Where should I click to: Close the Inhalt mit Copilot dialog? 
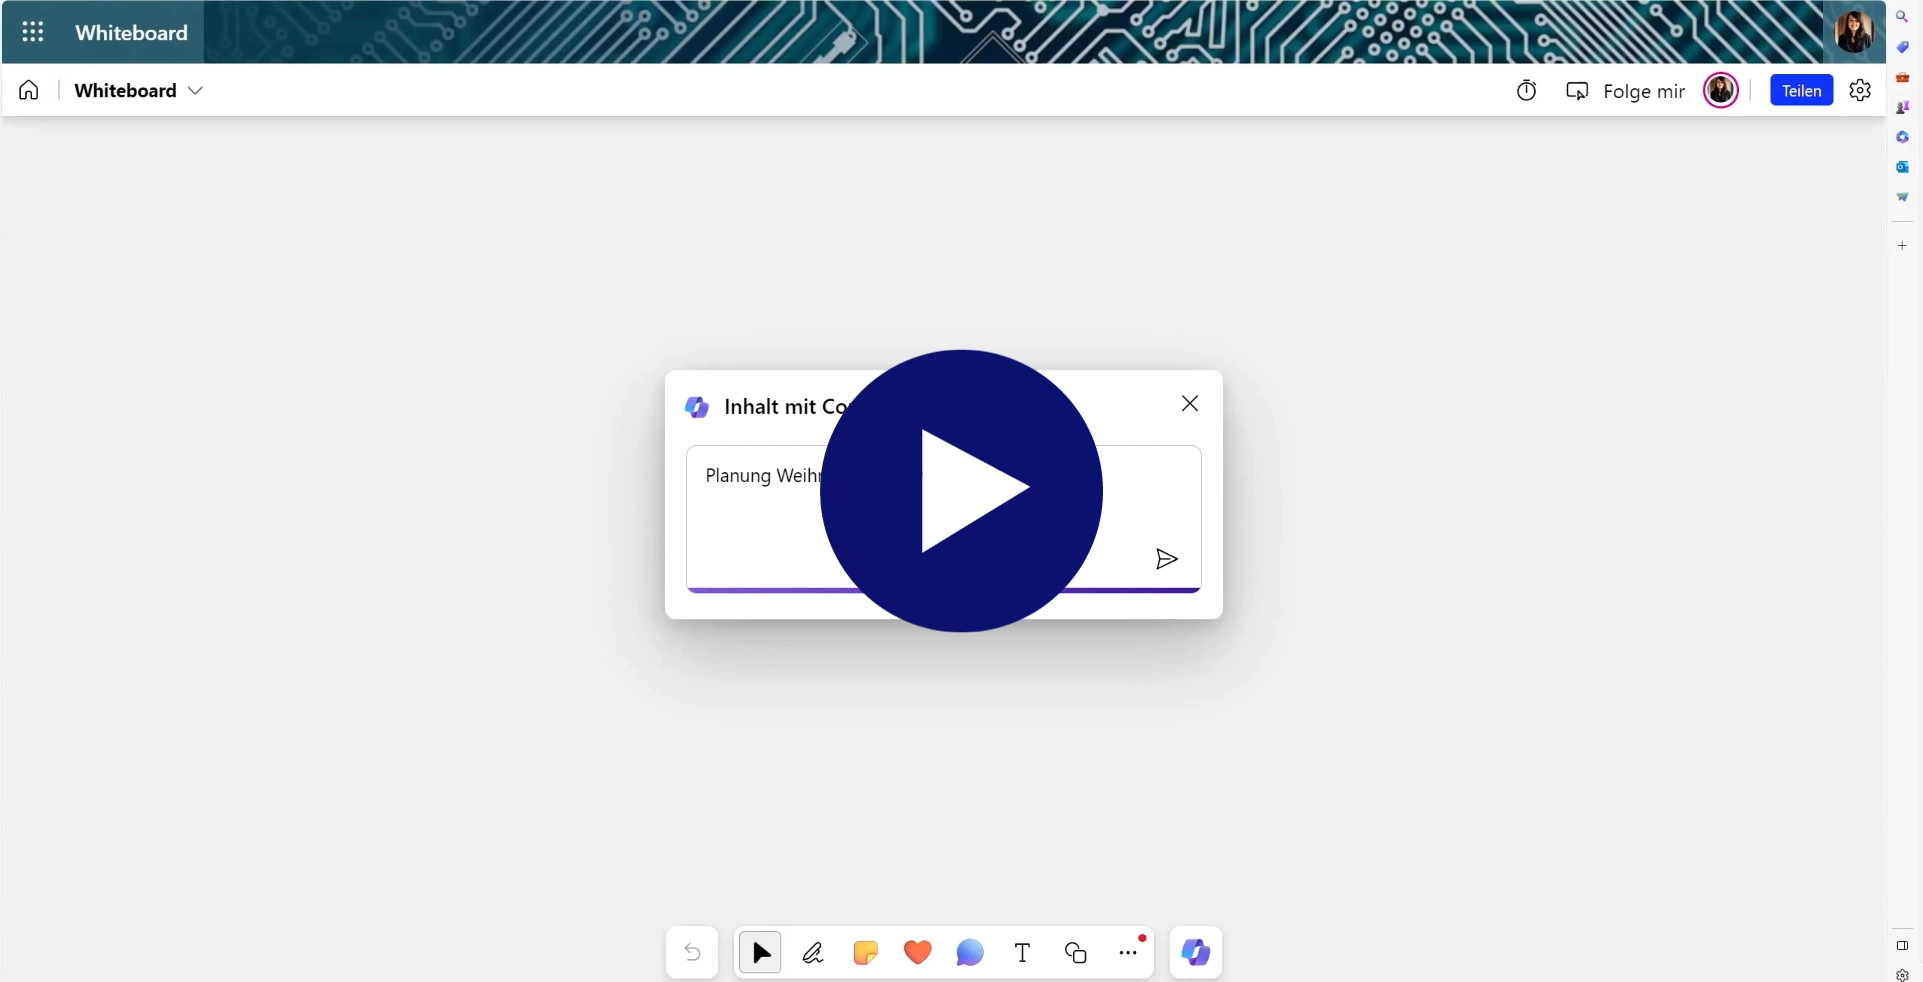coord(1189,404)
